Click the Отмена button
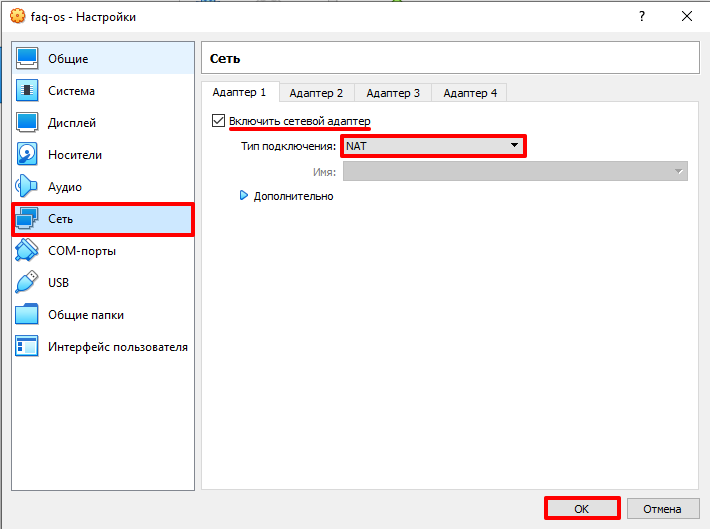Image resolution: width=710 pixels, height=529 pixels. click(x=662, y=509)
